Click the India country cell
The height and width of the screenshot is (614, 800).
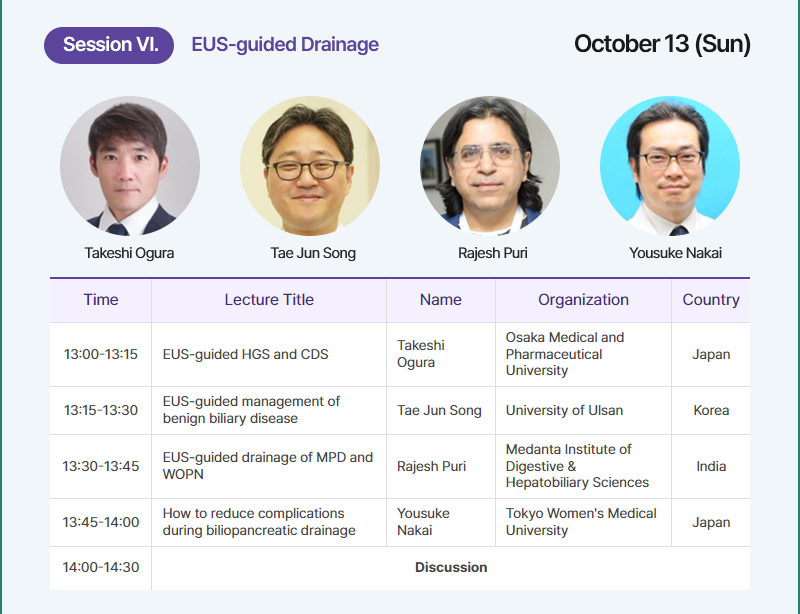tap(711, 466)
